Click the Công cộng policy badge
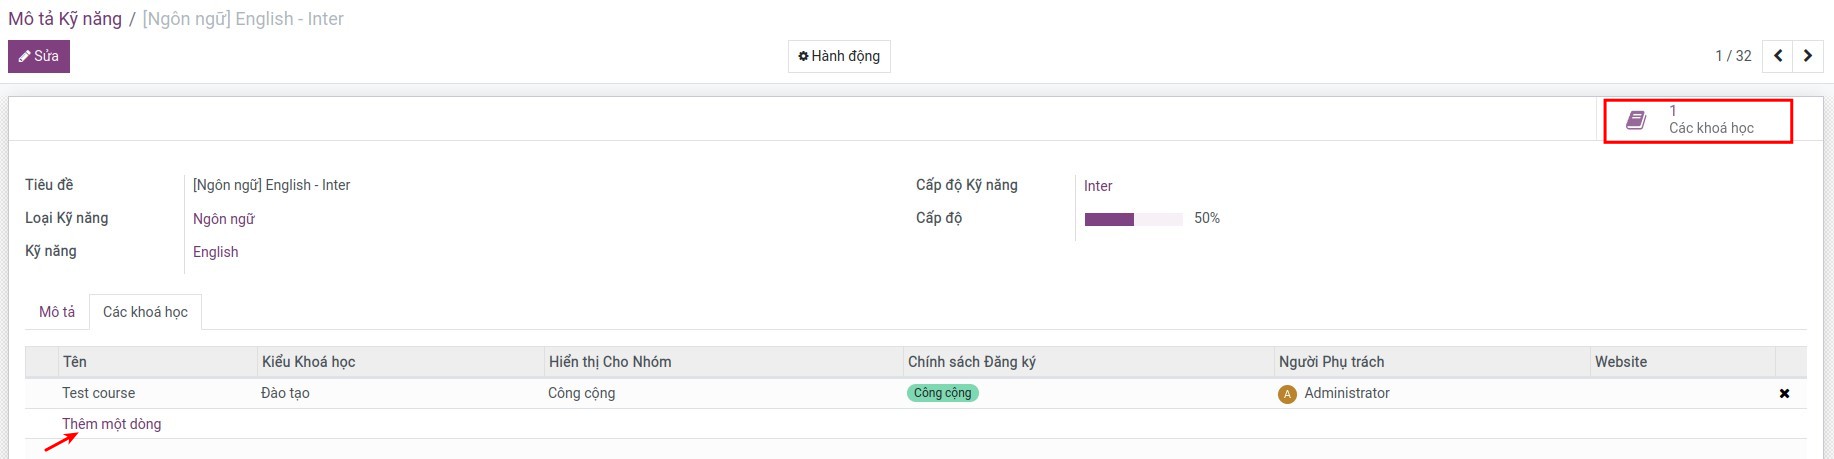The width and height of the screenshot is (1834, 459). pos(942,393)
